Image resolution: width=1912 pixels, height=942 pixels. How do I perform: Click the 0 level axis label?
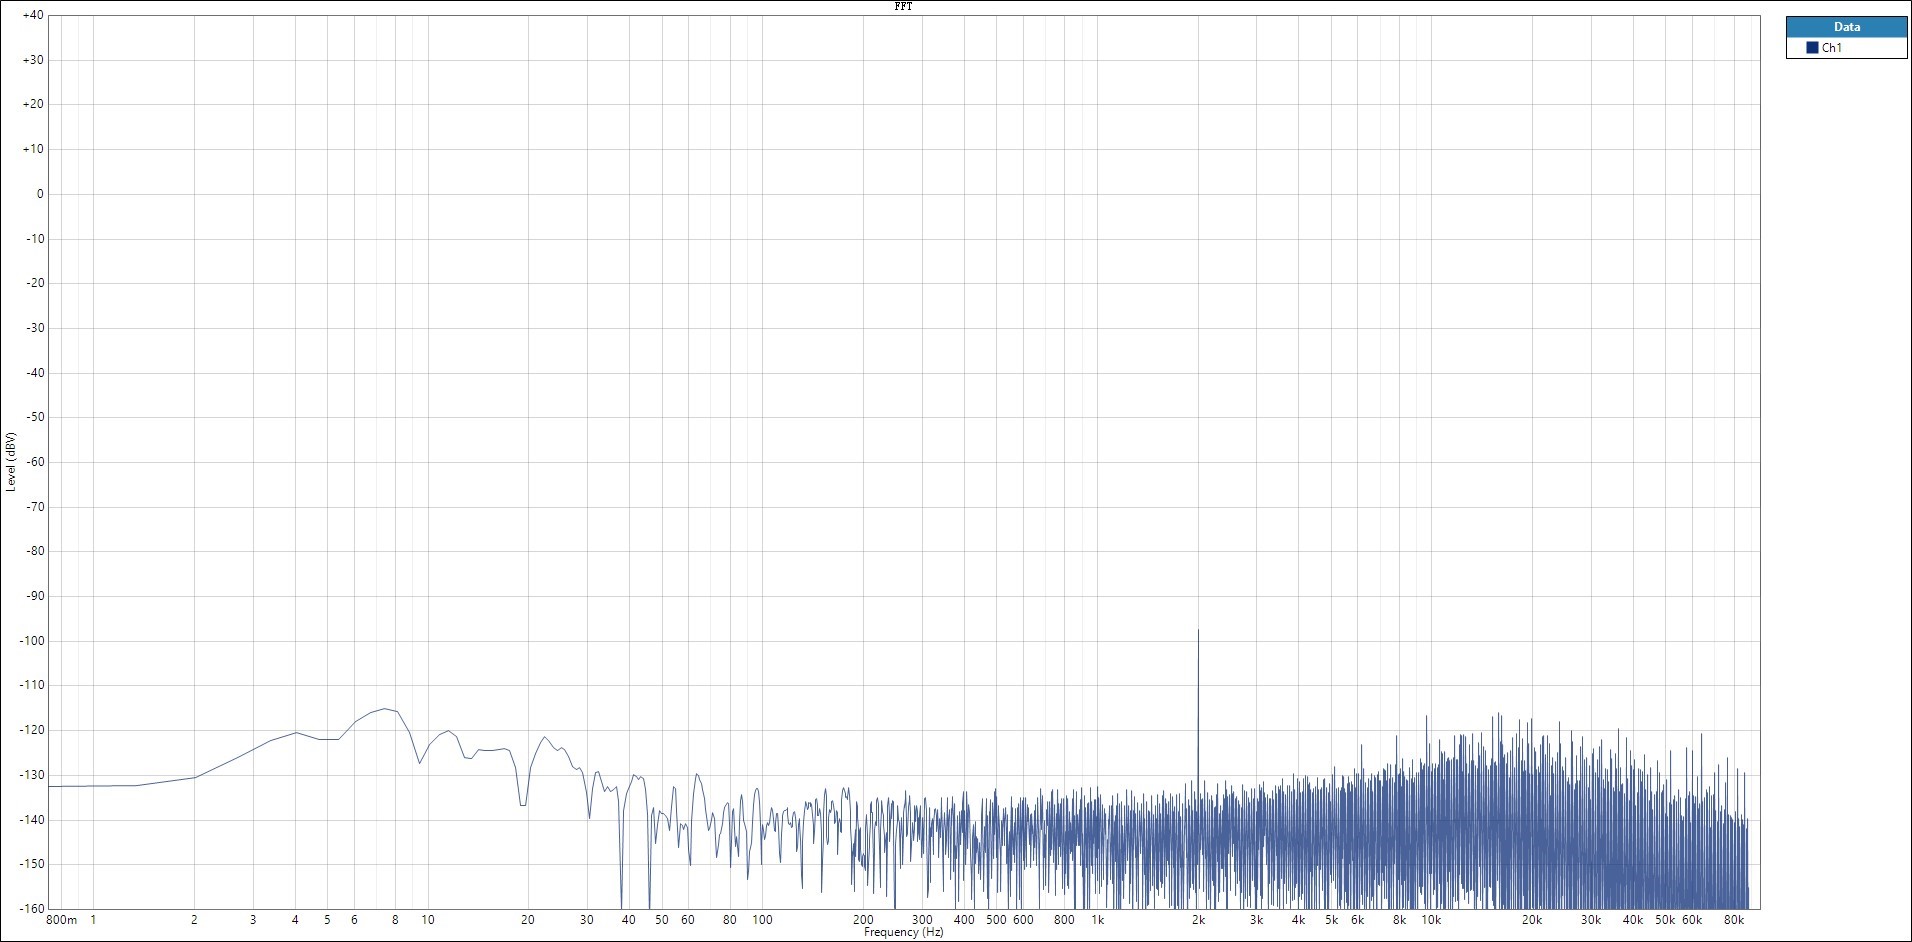click(40, 194)
